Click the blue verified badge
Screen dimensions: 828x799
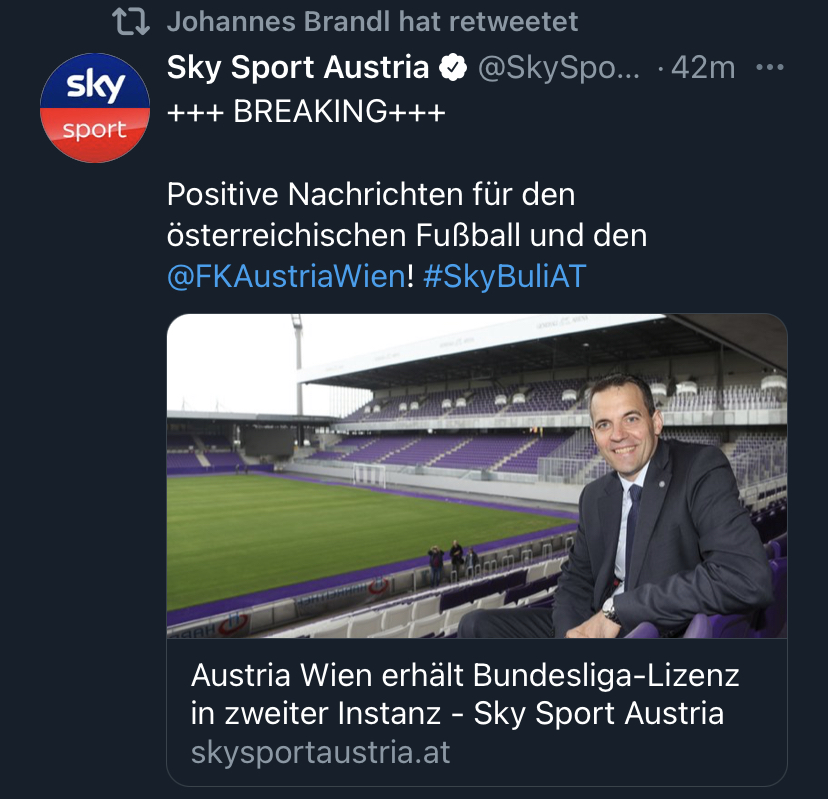point(453,68)
